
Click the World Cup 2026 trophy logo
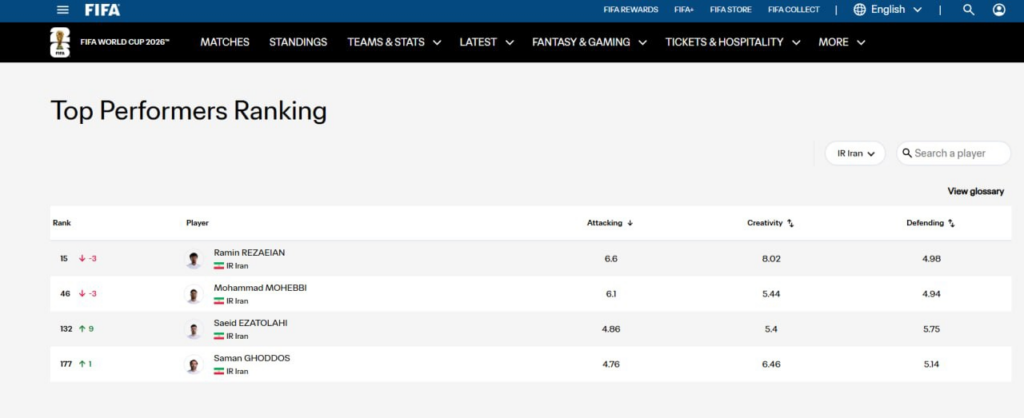click(60, 42)
